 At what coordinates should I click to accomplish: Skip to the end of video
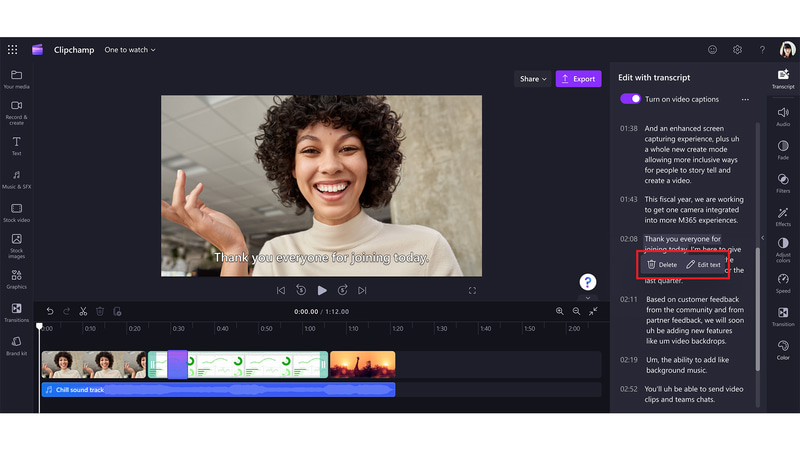click(362, 290)
